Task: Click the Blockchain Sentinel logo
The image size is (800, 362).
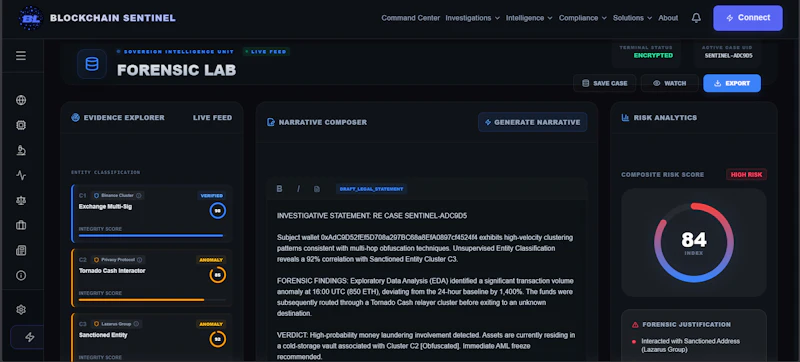Action: pos(31,18)
